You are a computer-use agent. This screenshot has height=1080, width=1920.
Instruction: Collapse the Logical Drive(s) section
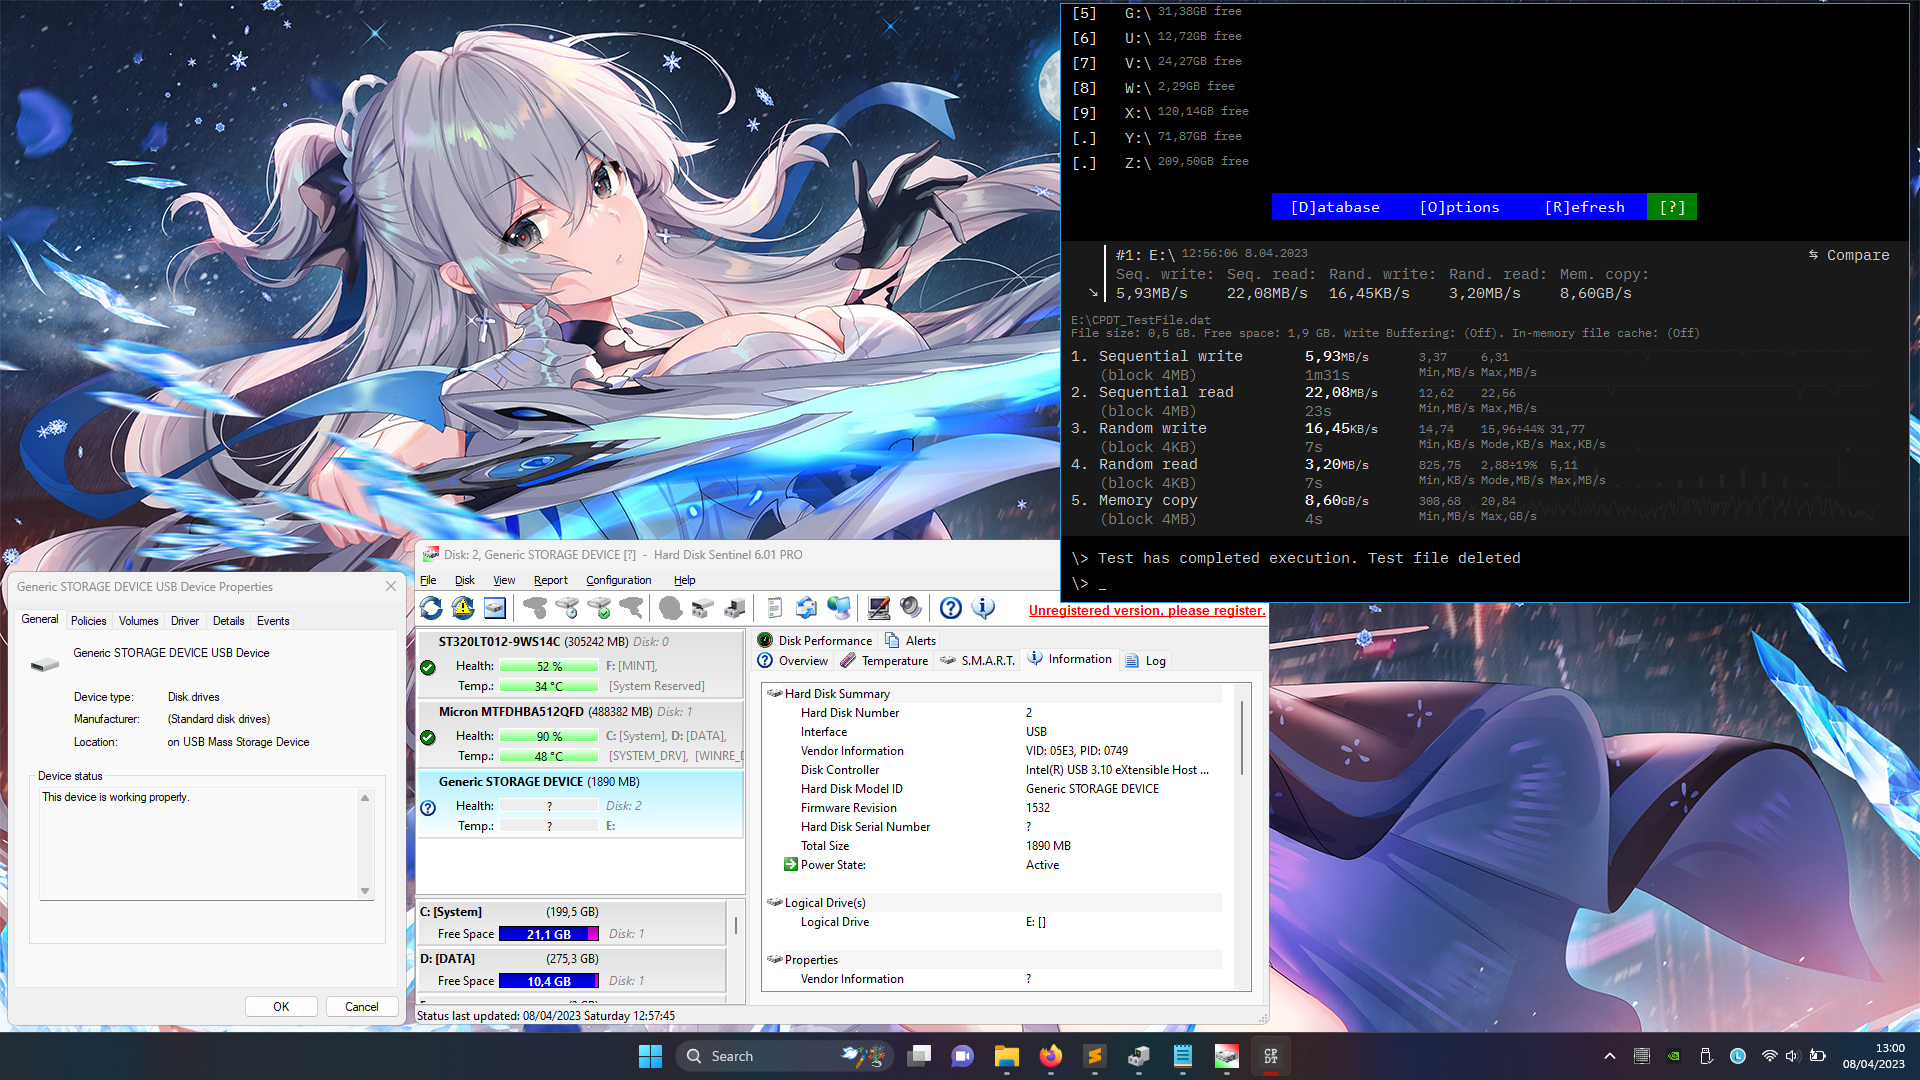click(x=774, y=902)
